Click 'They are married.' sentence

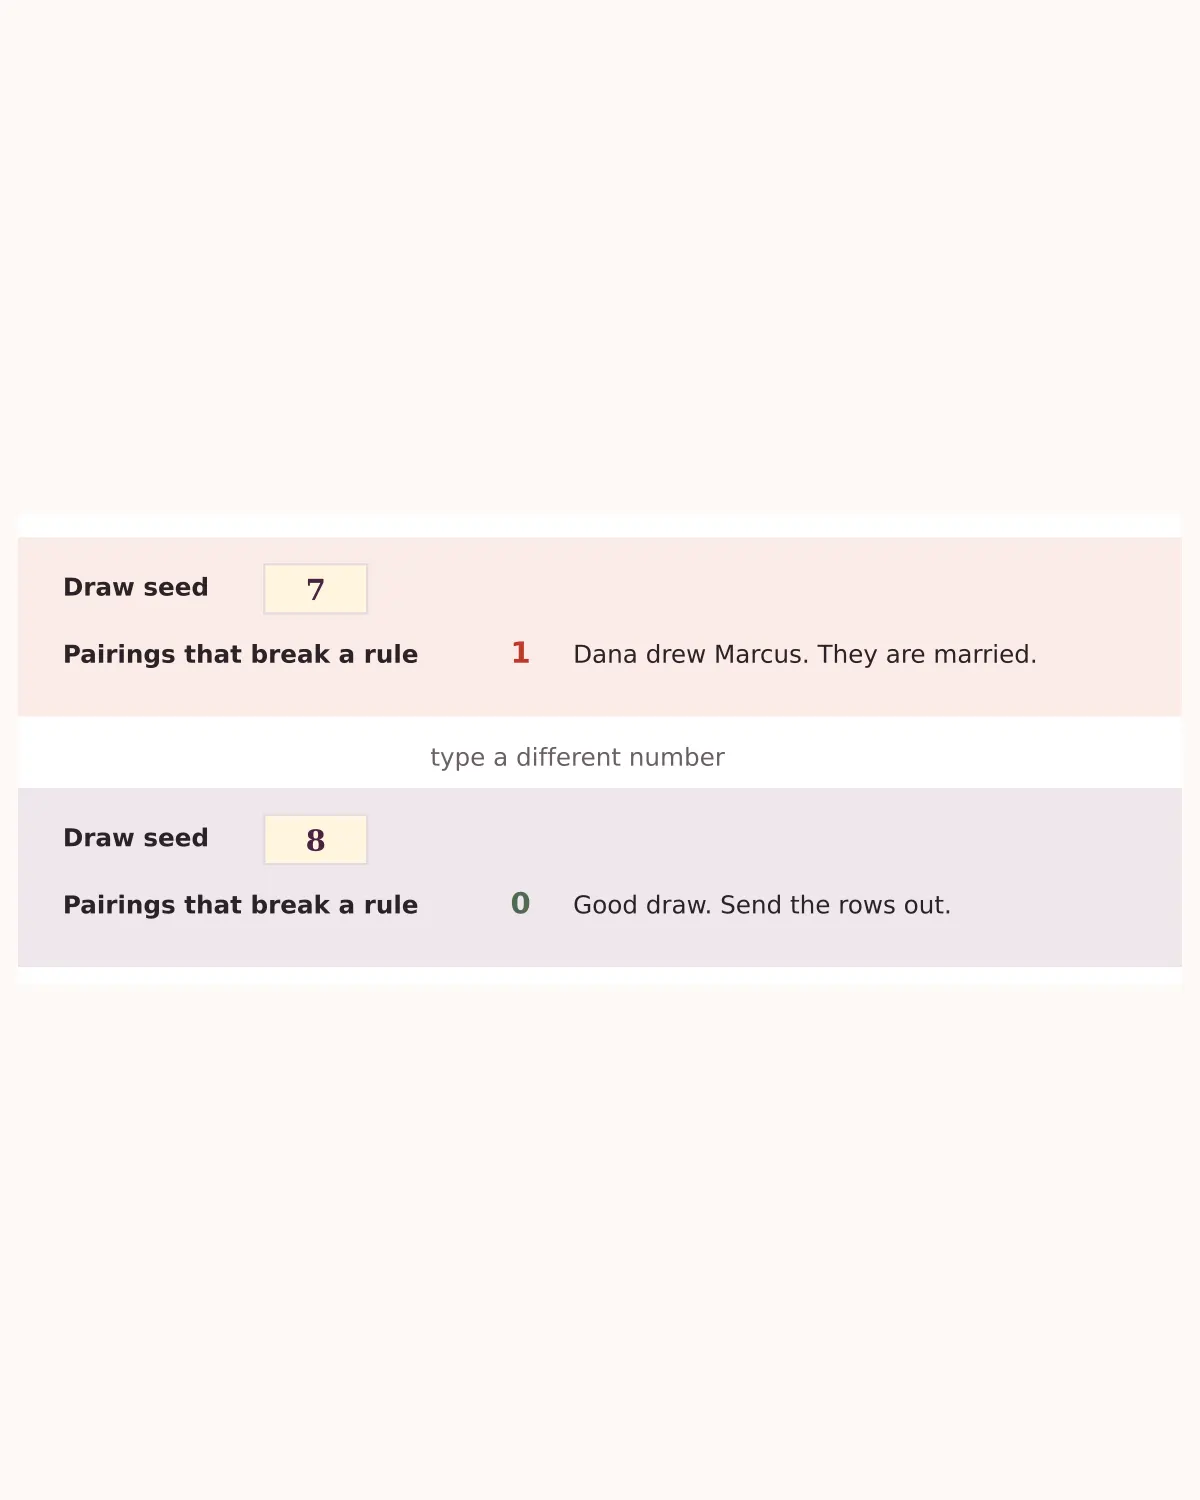927,654
